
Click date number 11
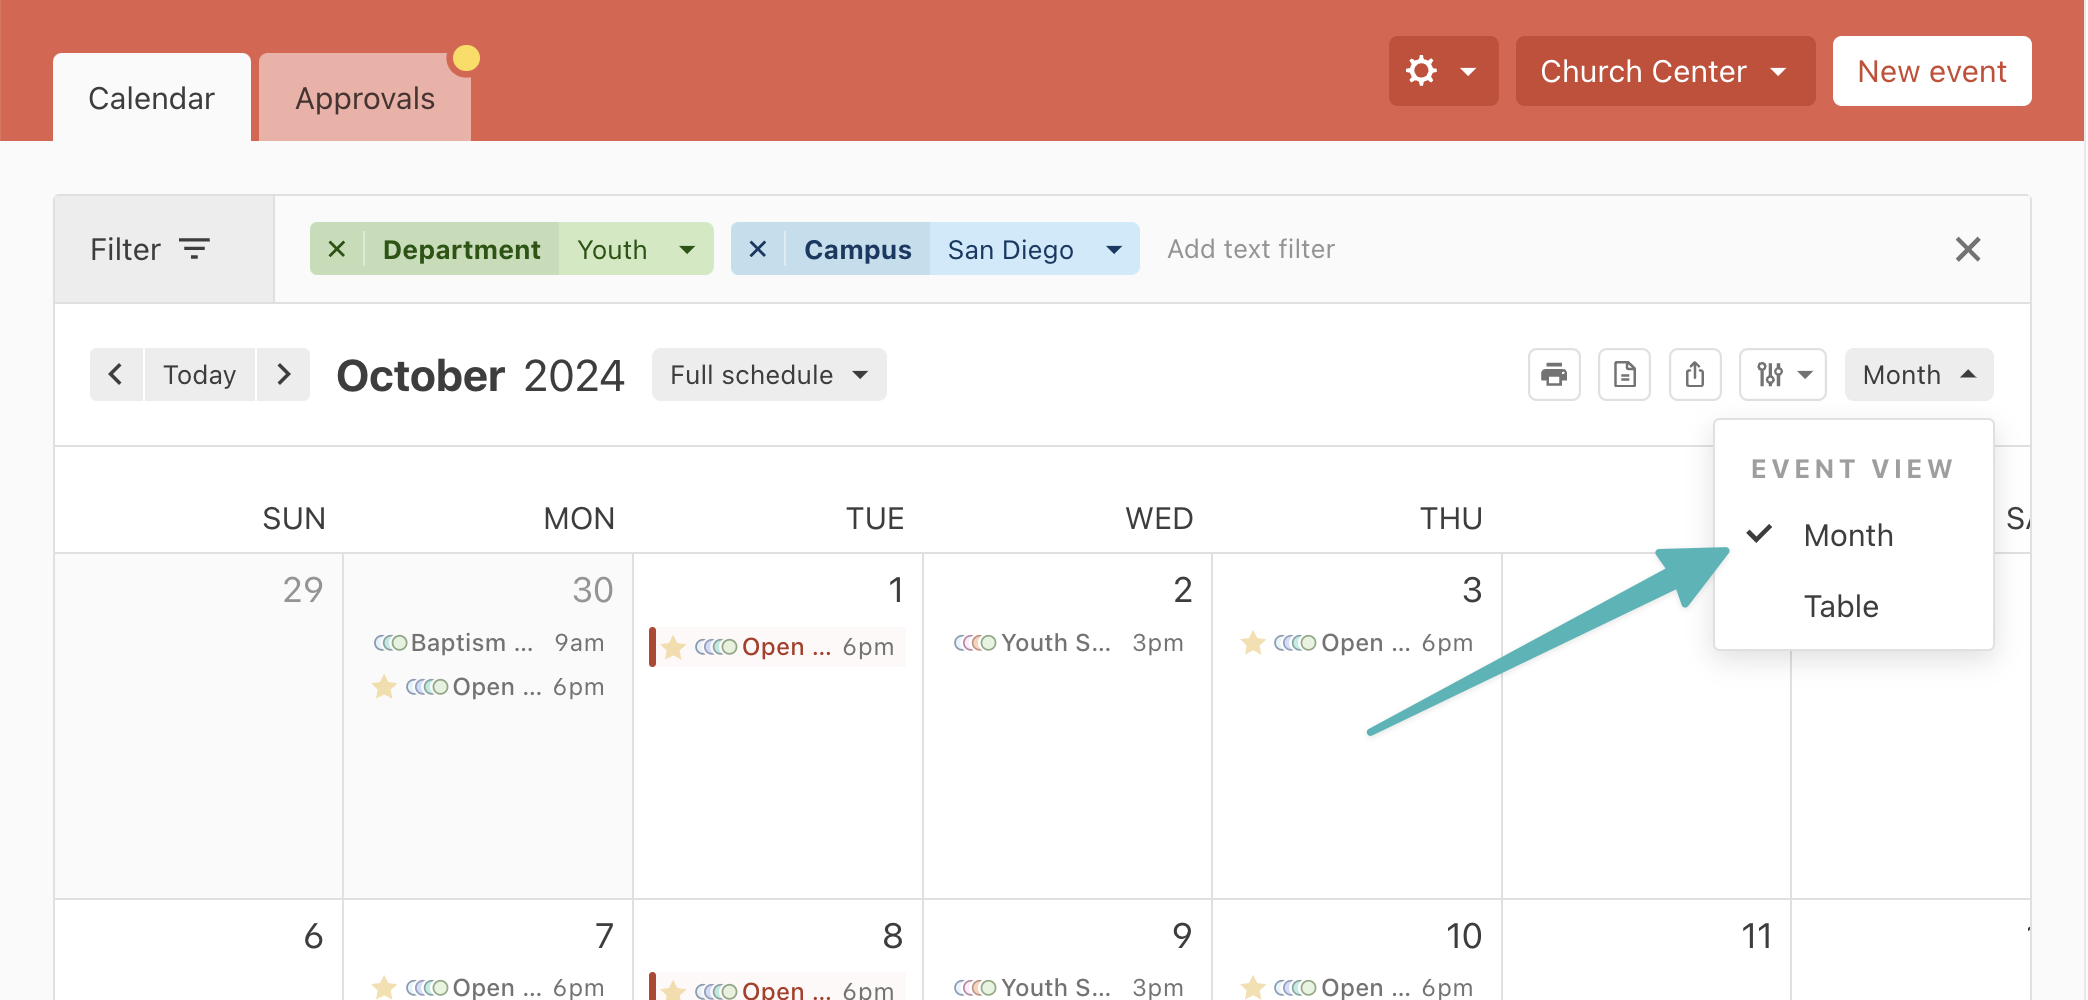pyautogui.click(x=1756, y=936)
